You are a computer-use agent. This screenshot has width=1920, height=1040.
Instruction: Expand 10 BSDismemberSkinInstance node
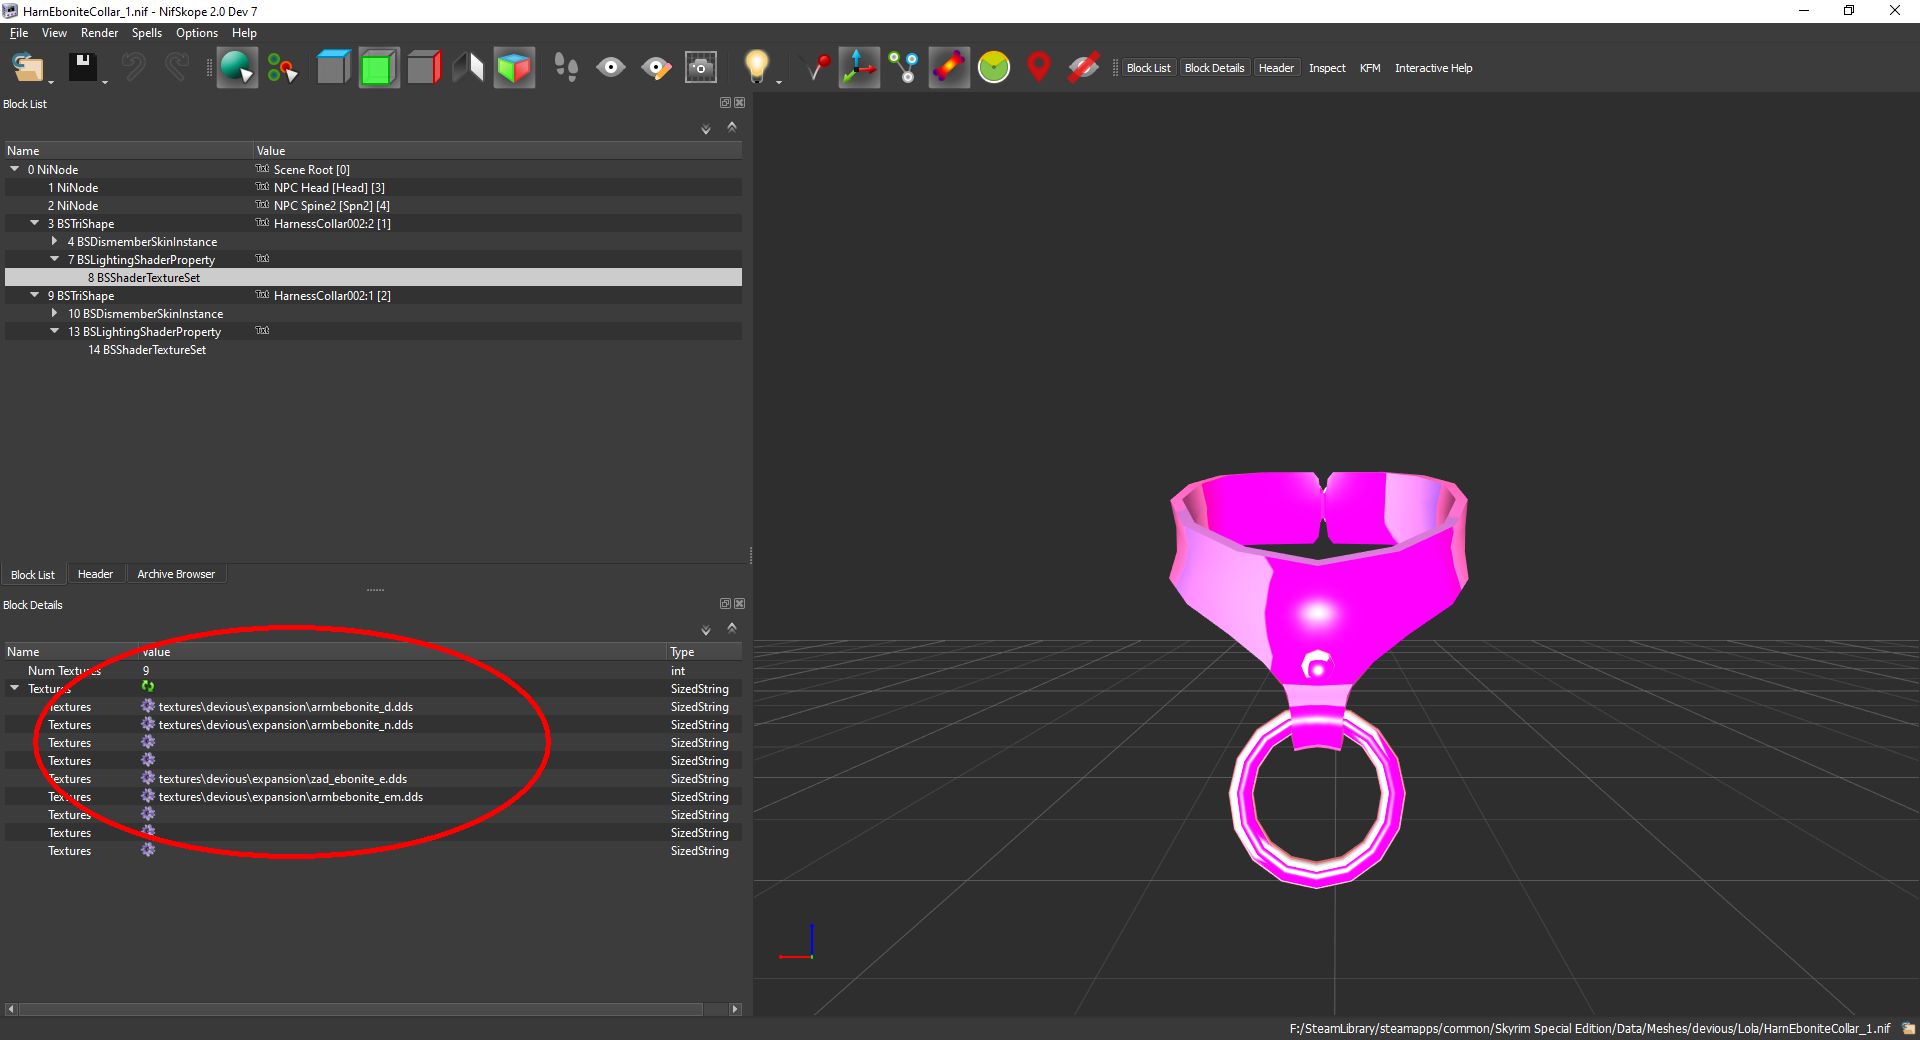coord(55,313)
